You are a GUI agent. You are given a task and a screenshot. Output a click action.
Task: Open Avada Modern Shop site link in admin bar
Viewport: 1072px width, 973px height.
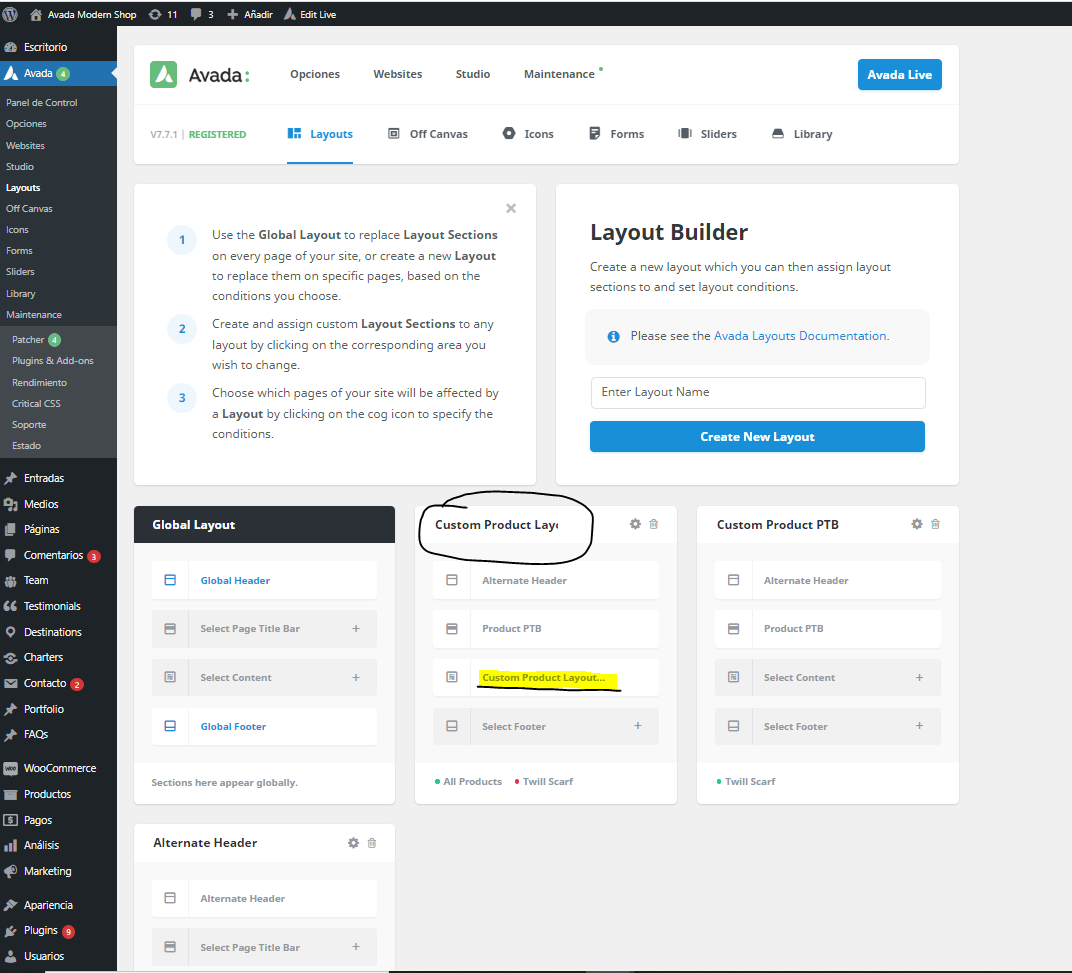[x=83, y=14]
